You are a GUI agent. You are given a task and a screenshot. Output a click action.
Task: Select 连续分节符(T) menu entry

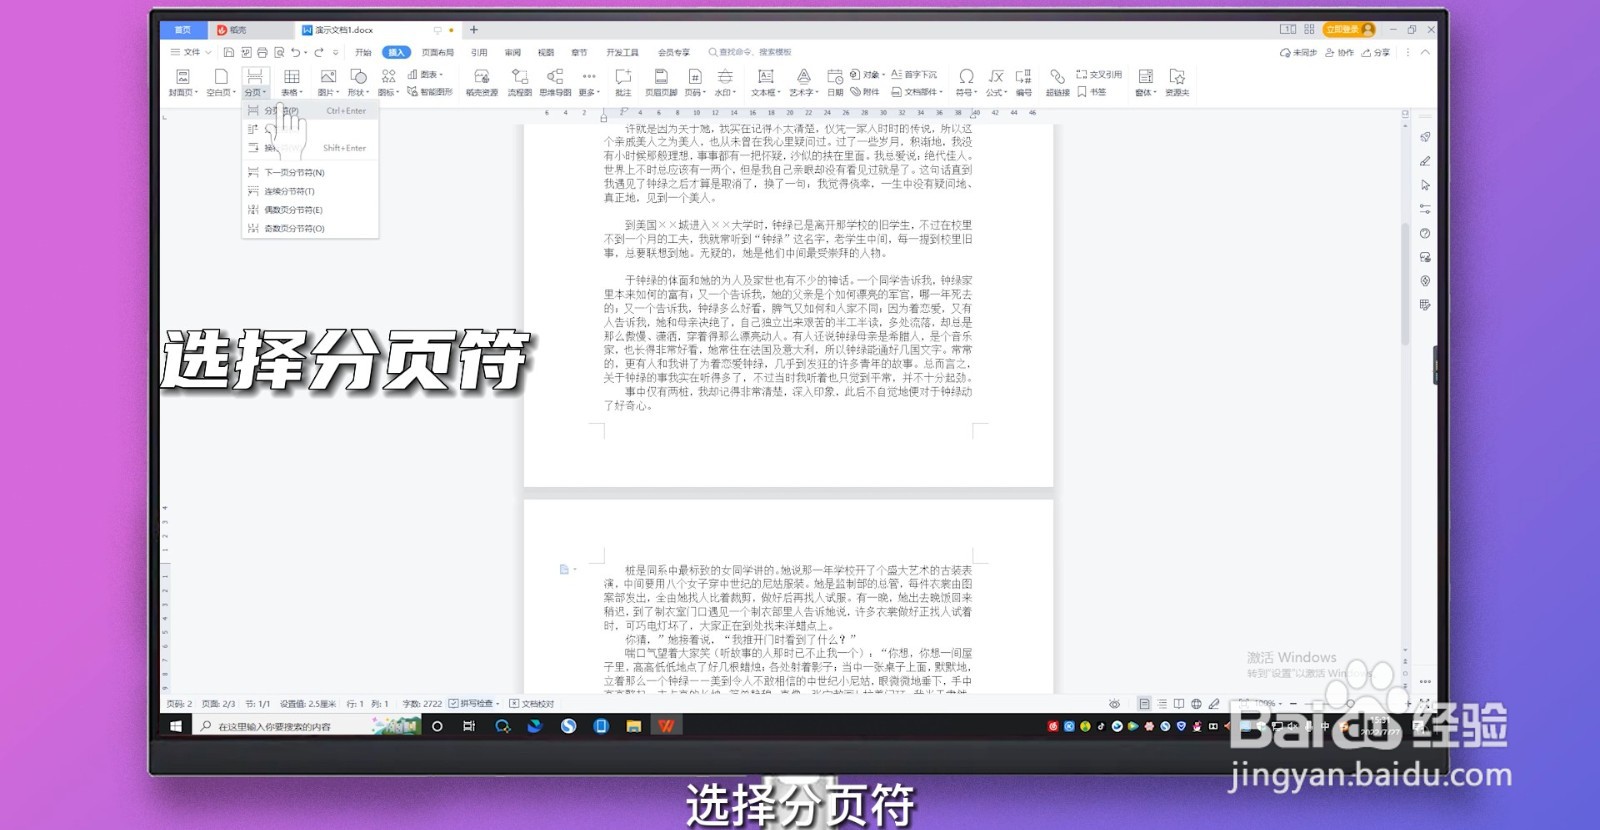pyautogui.click(x=310, y=191)
